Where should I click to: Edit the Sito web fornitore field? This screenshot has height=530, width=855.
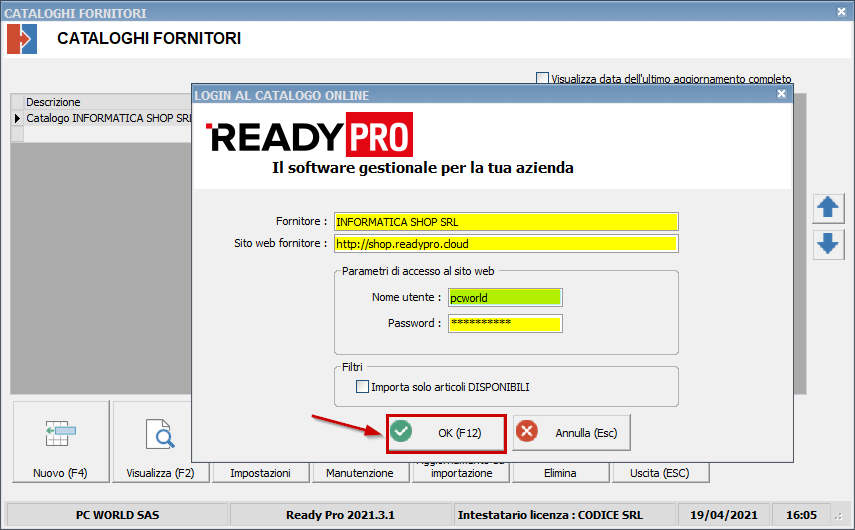pyautogui.click(x=506, y=244)
